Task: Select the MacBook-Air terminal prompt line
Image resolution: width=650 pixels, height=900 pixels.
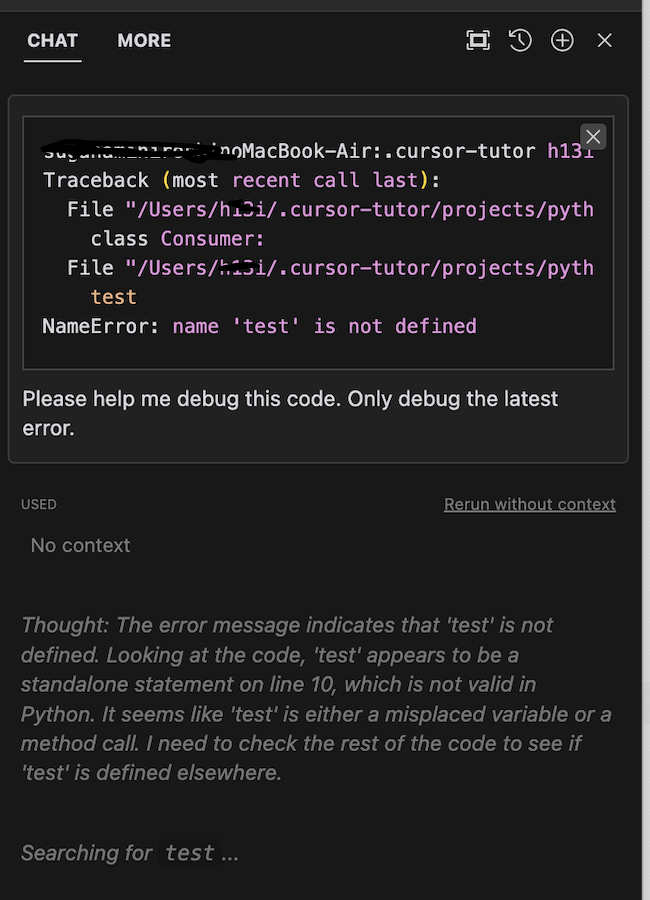Action: click(x=319, y=150)
